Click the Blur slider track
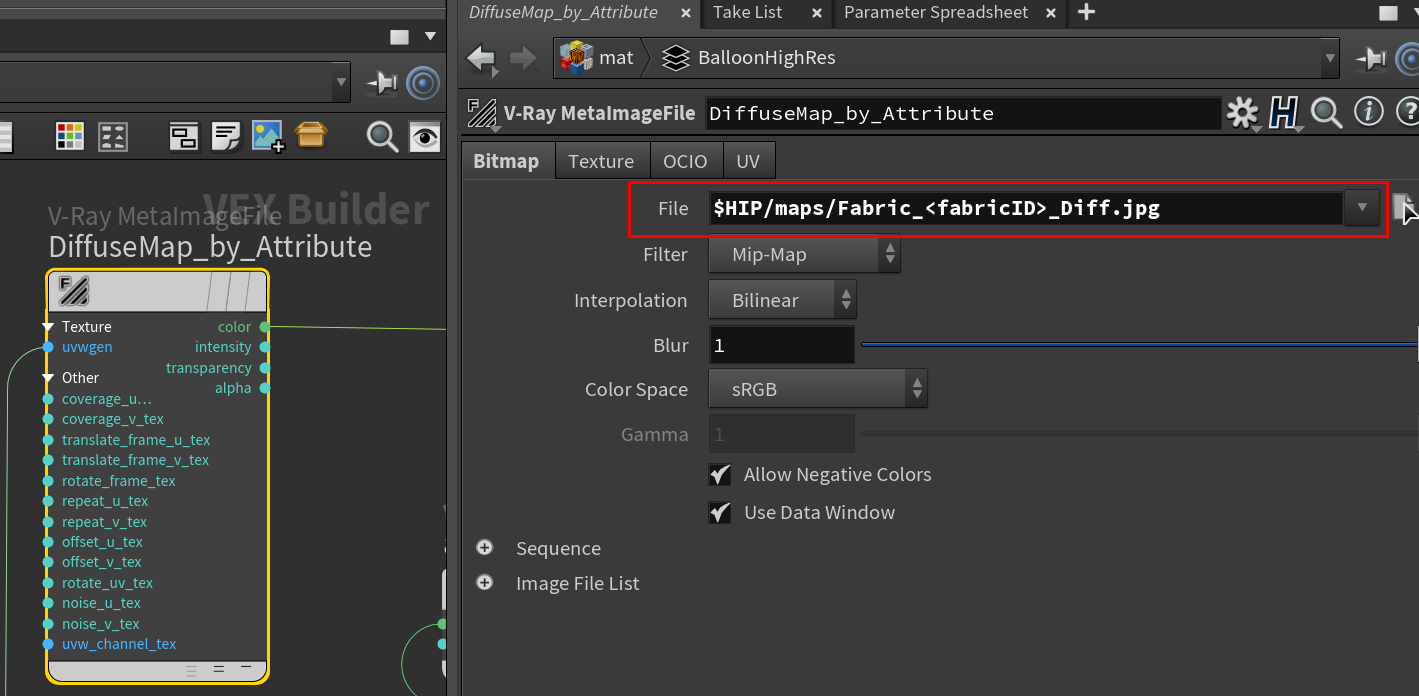Viewport: 1419px width, 696px height. [1138, 345]
